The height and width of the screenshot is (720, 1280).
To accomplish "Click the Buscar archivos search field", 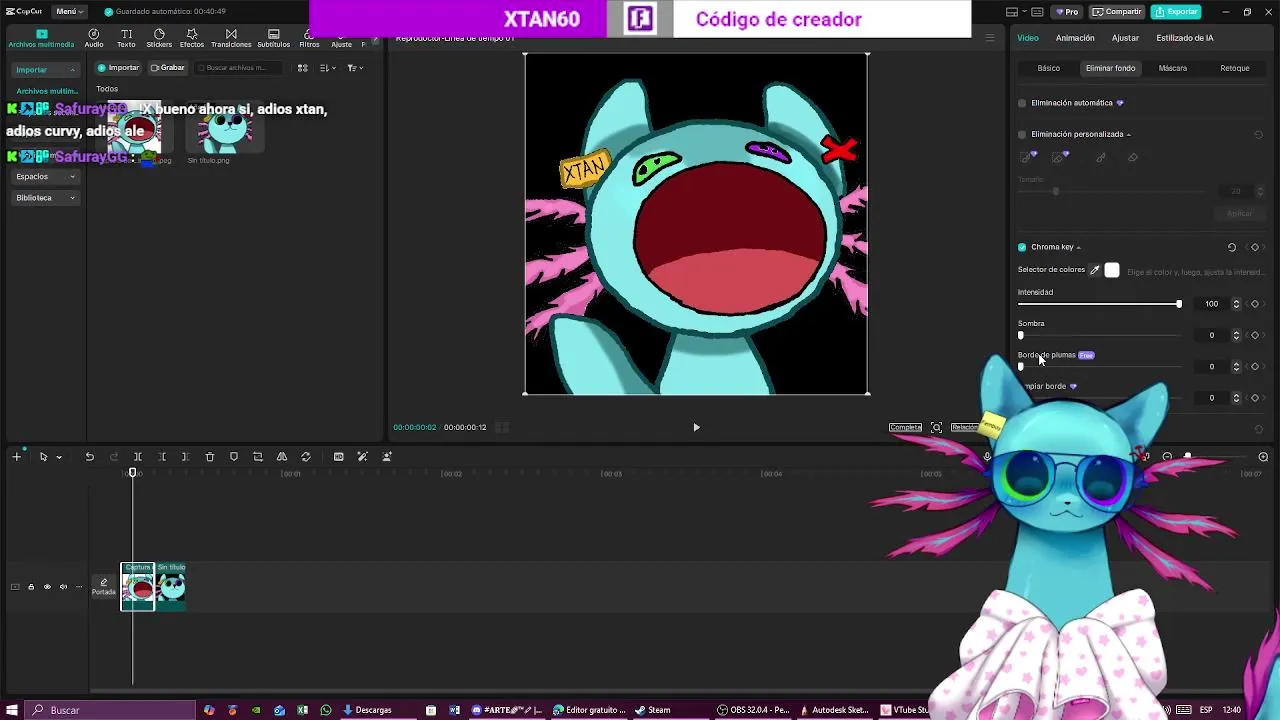I will point(240,68).
